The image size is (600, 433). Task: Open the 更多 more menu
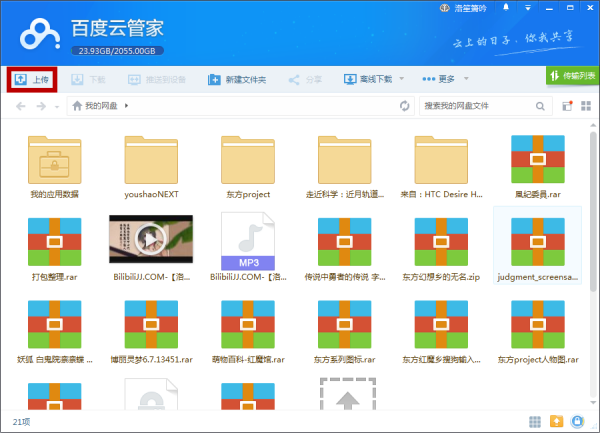click(439, 79)
